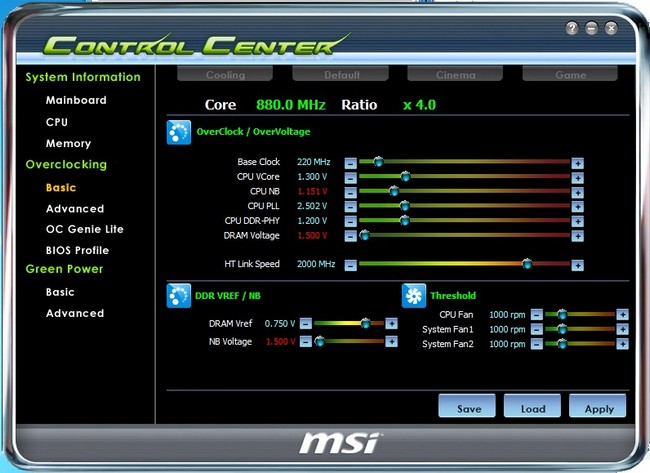Increase DRAM Voltage with plus button
The image size is (650, 473).
[577, 236]
